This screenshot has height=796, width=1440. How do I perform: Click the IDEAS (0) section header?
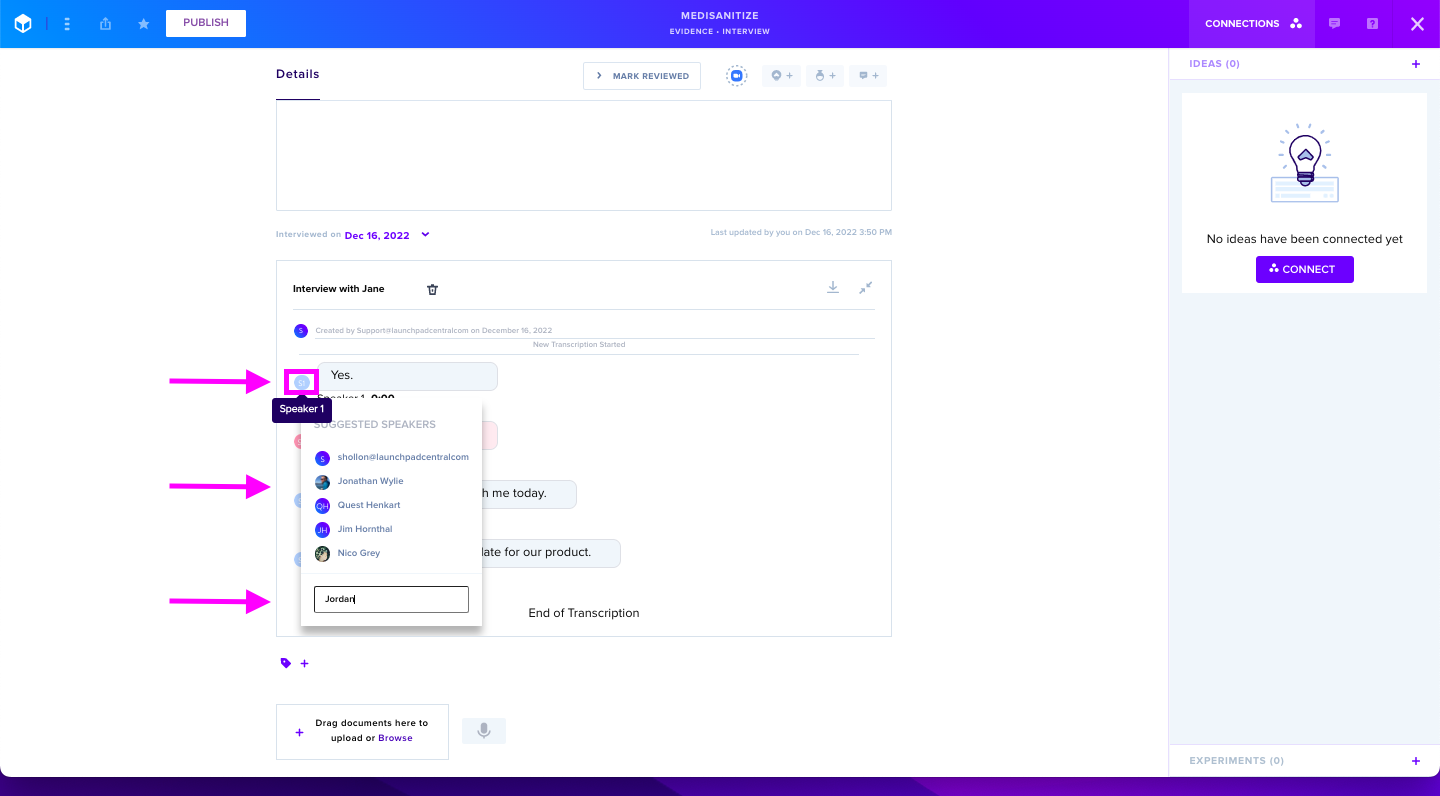tap(1214, 64)
